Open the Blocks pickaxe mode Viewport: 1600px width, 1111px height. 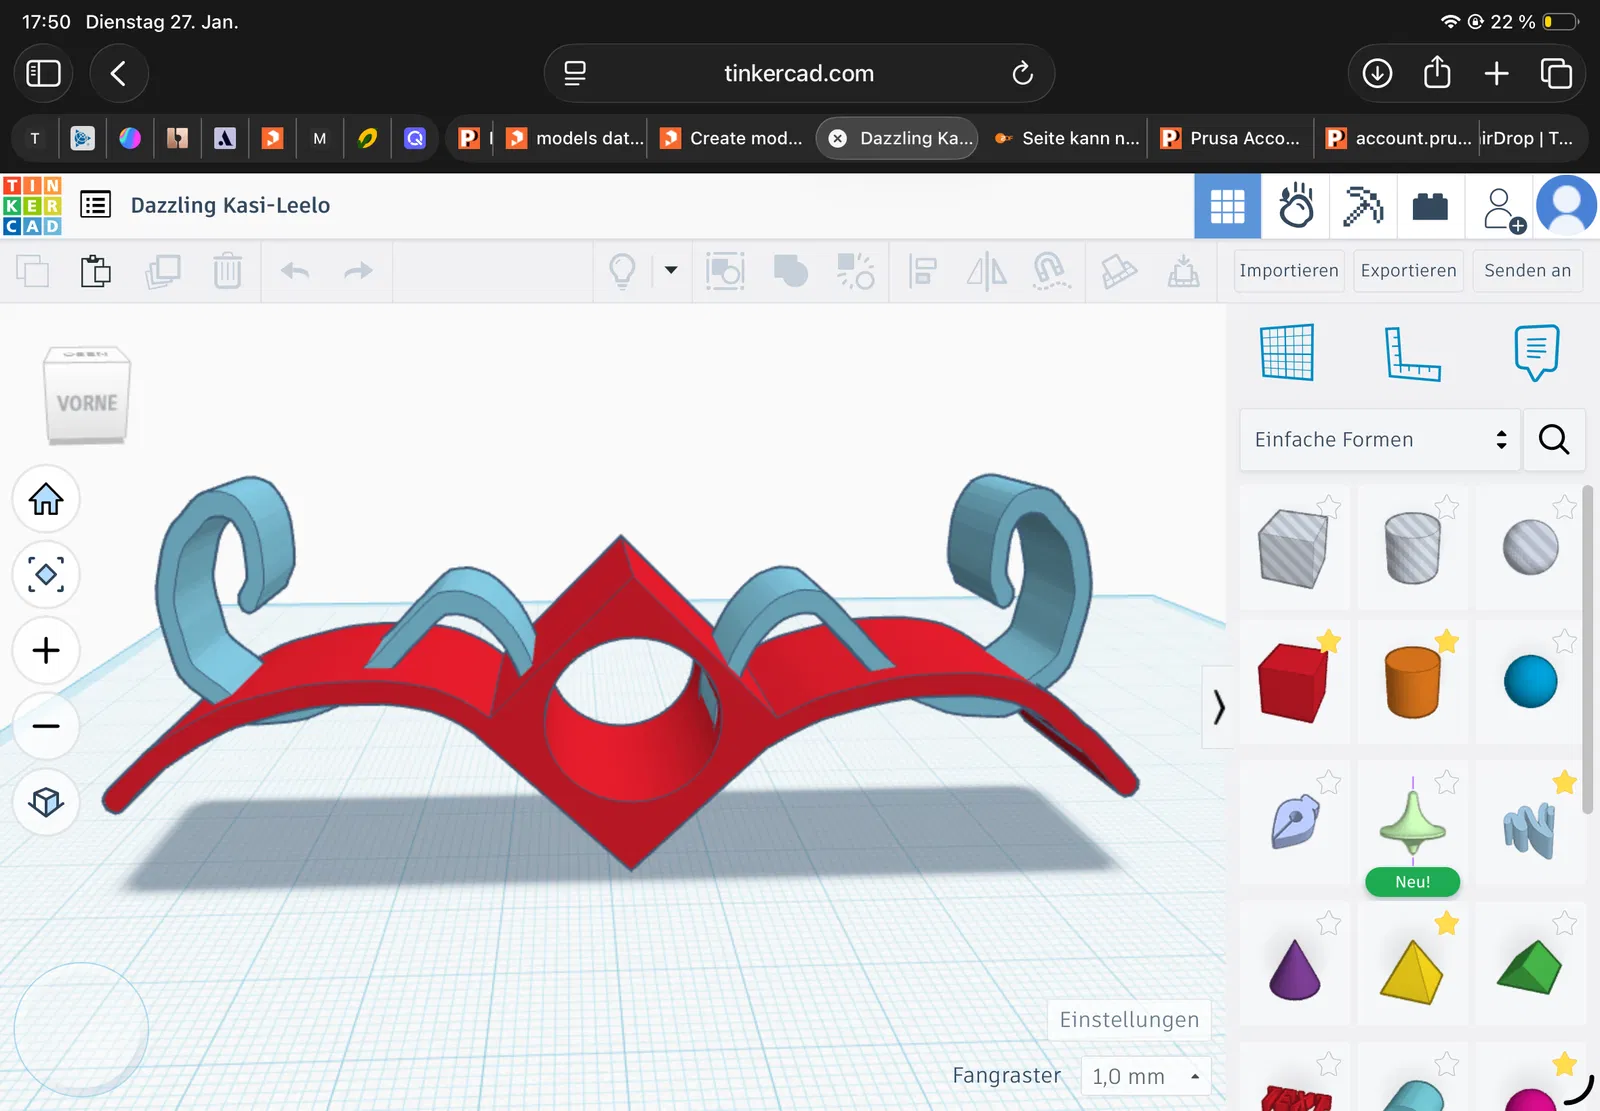[x=1363, y=206]
